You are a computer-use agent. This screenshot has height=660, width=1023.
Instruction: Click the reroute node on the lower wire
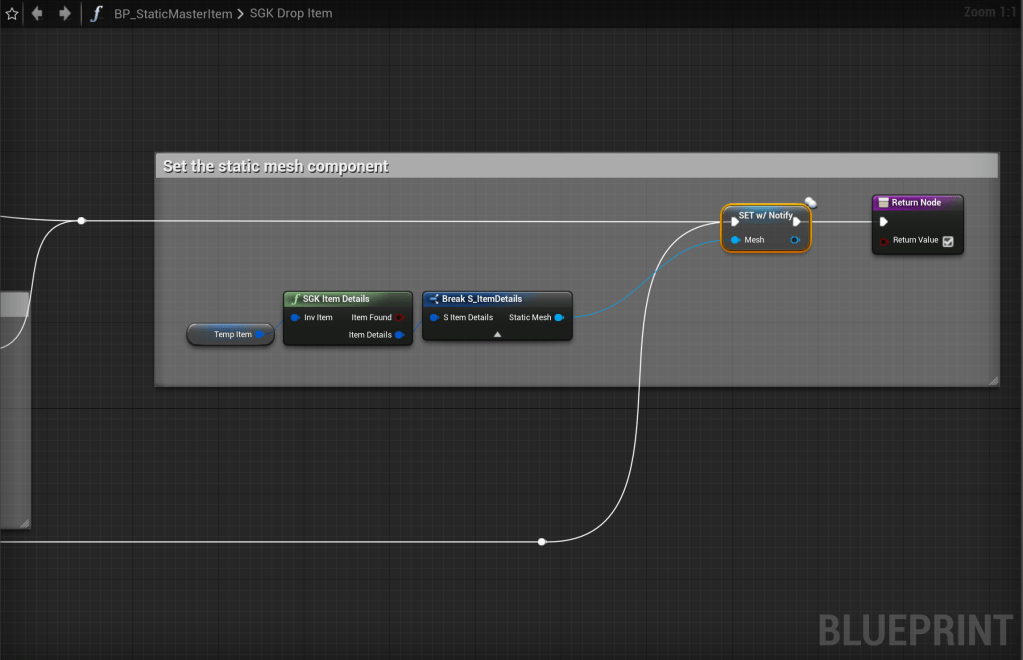point(542,542)
